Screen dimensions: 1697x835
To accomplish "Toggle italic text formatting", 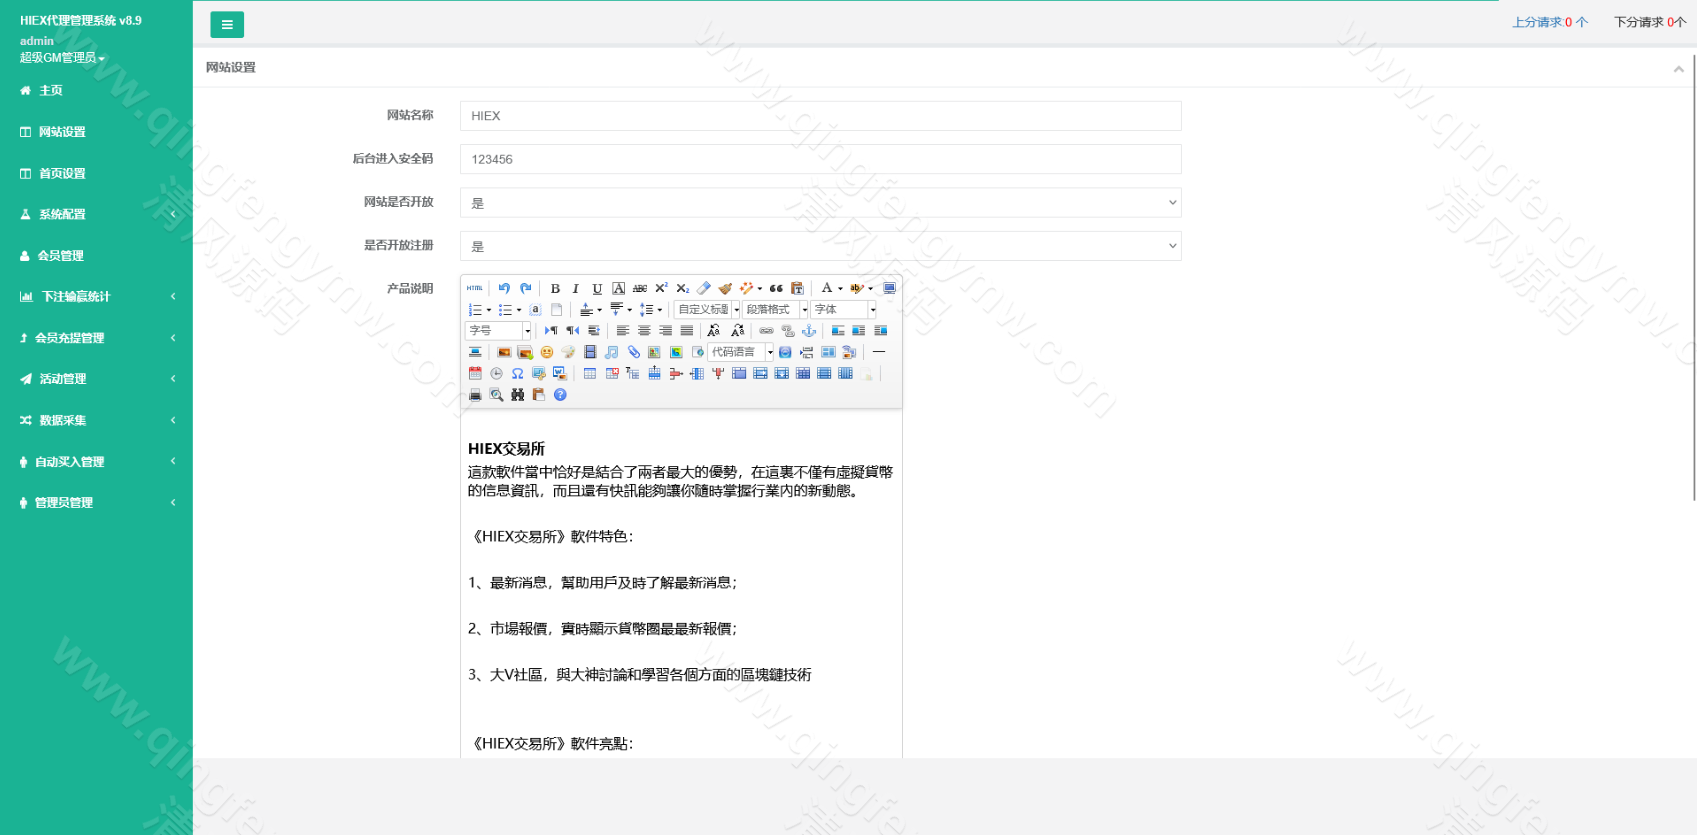I will point(576,289).
